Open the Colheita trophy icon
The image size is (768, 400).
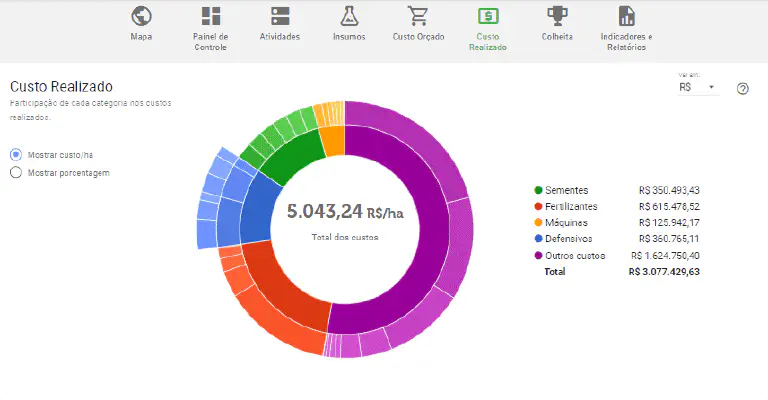point(557,17)
